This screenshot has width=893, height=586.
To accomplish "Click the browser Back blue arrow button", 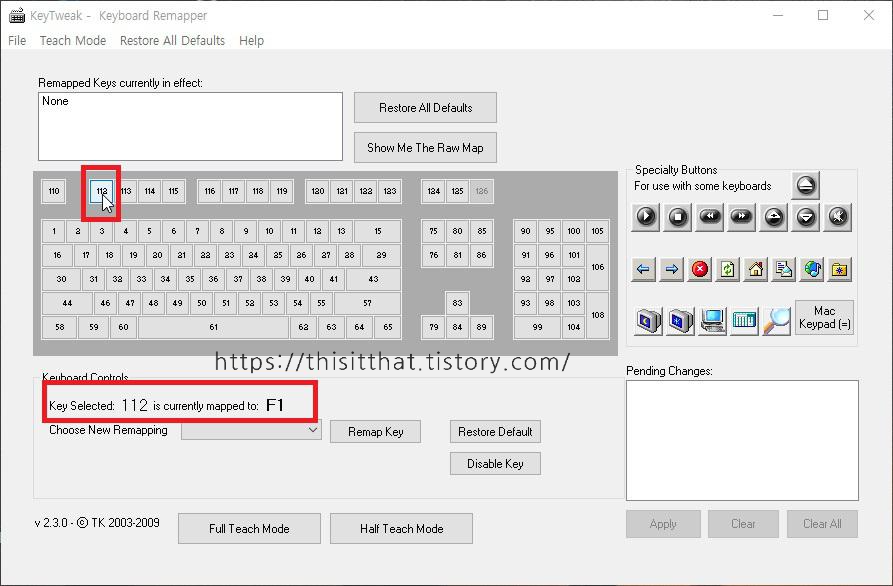I will pyautogui.click(x=644, y=269).
